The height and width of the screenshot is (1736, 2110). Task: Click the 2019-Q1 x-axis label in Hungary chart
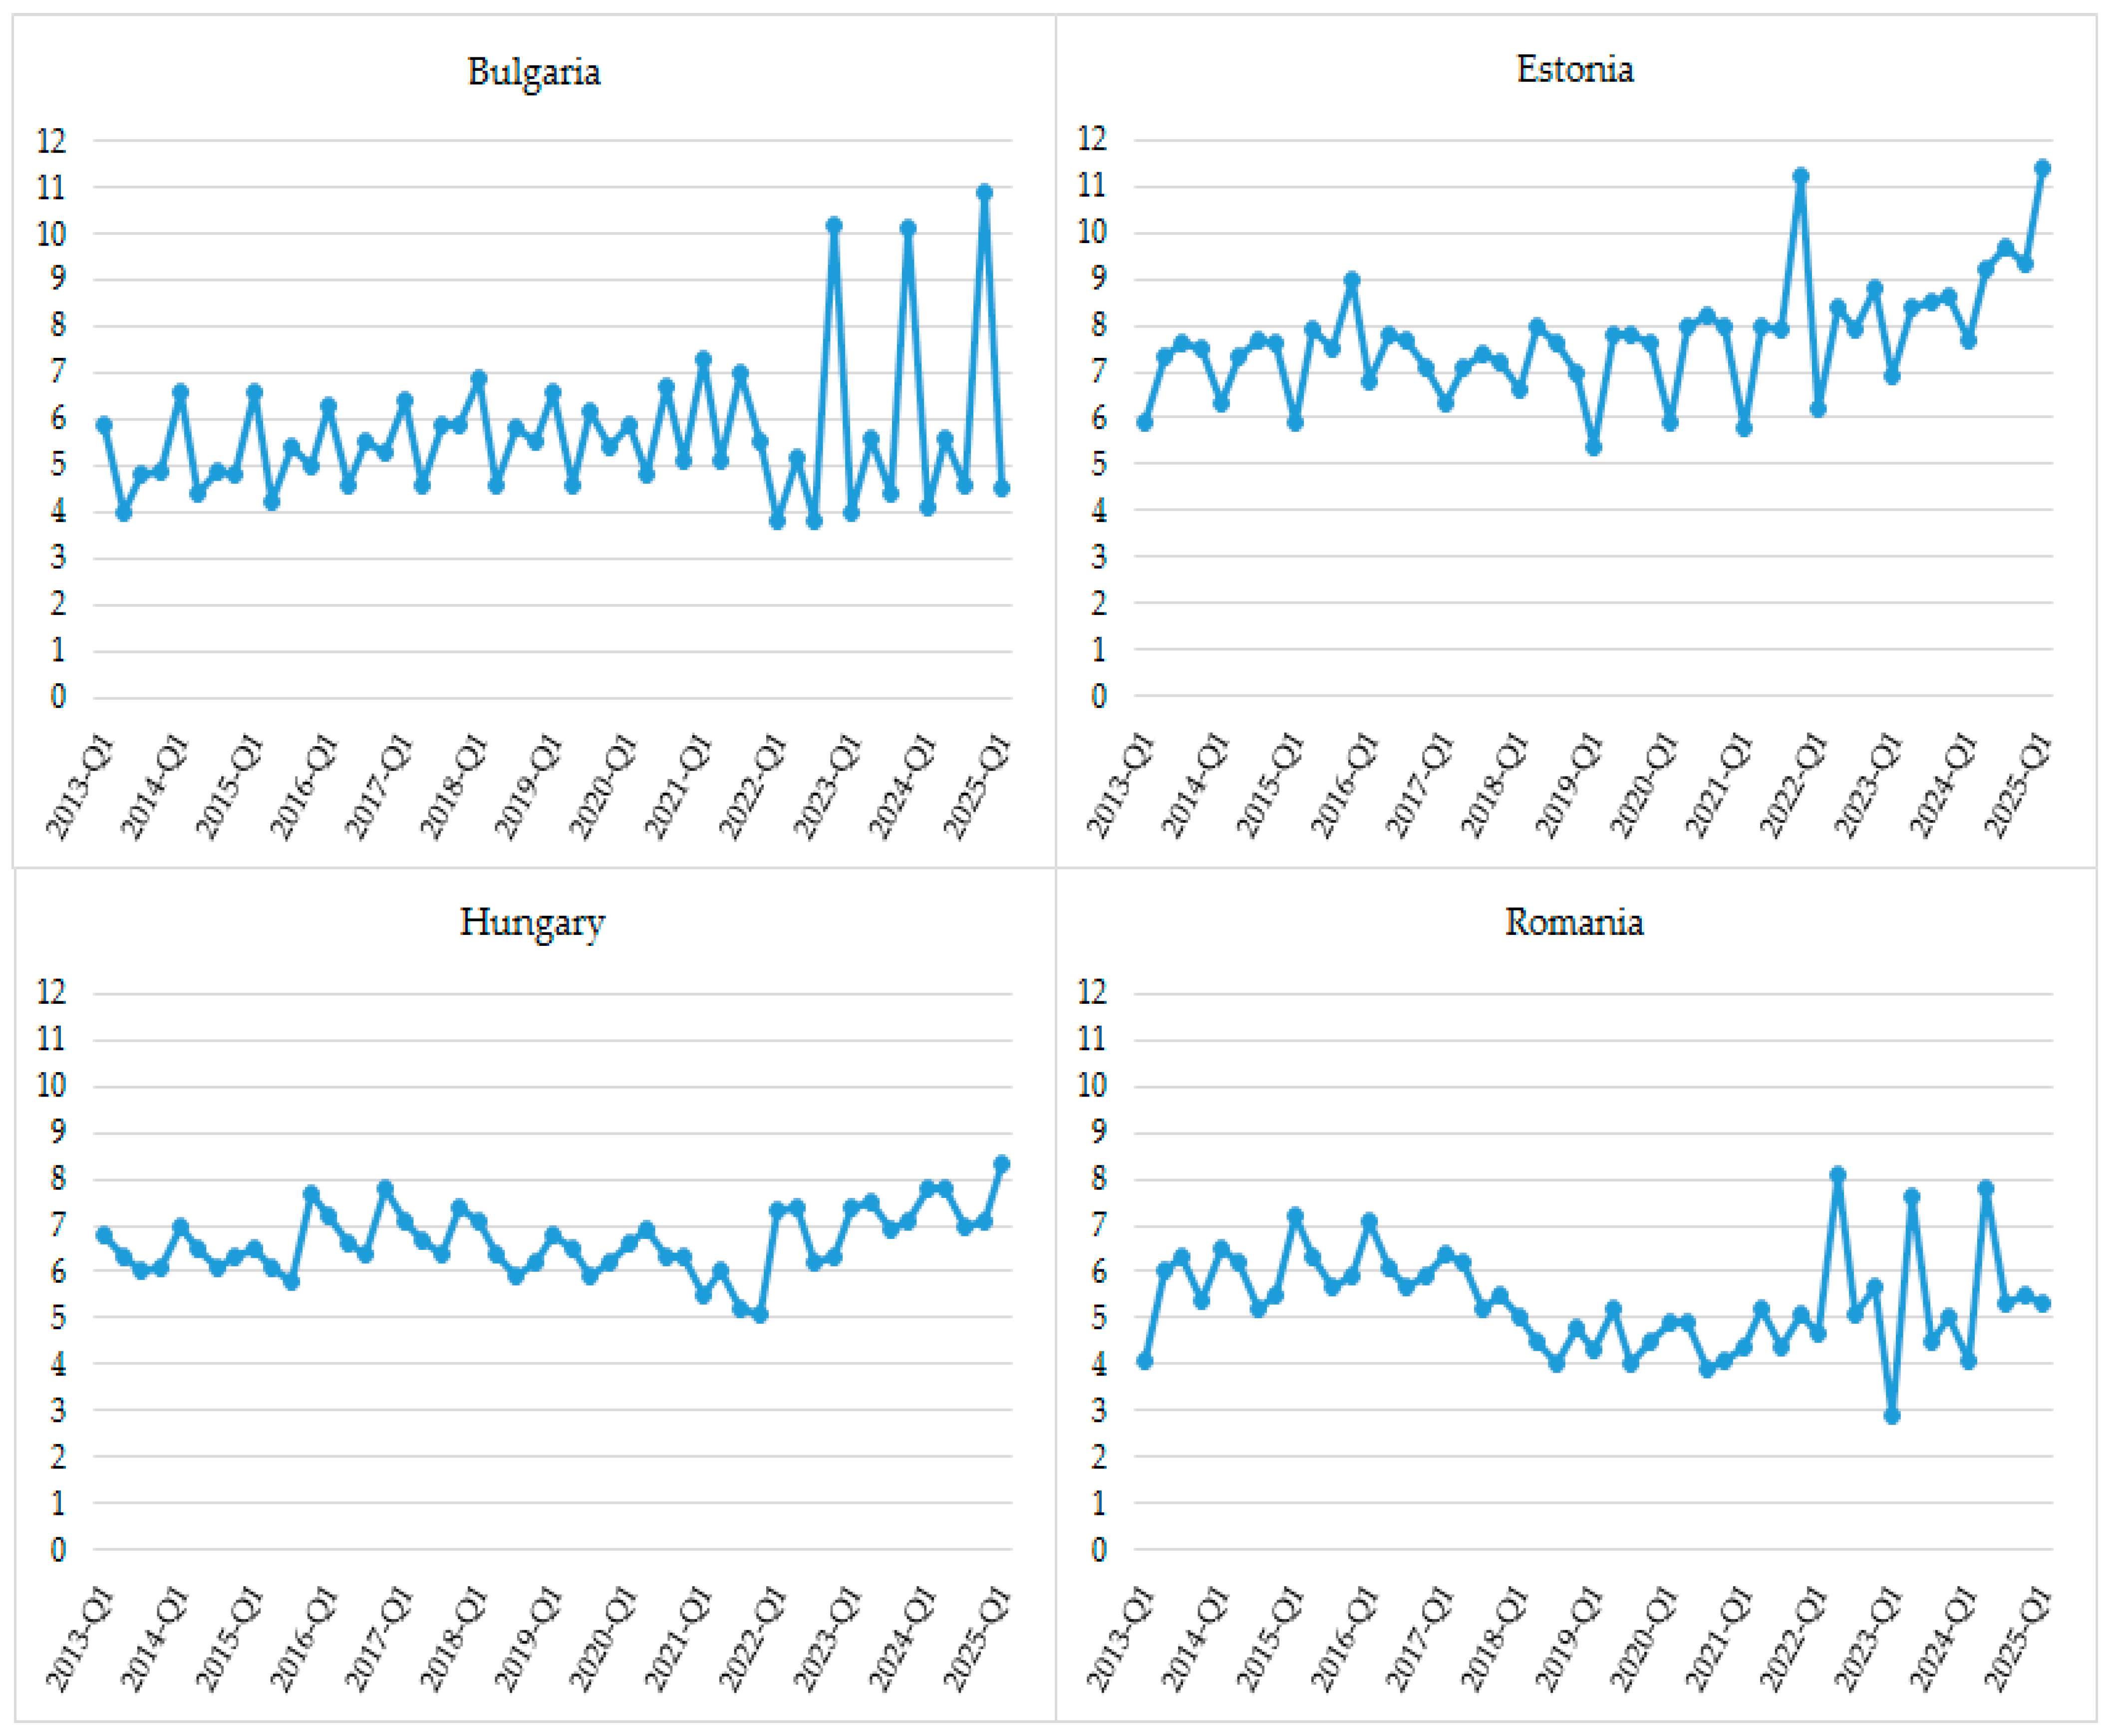point(530,1640)
